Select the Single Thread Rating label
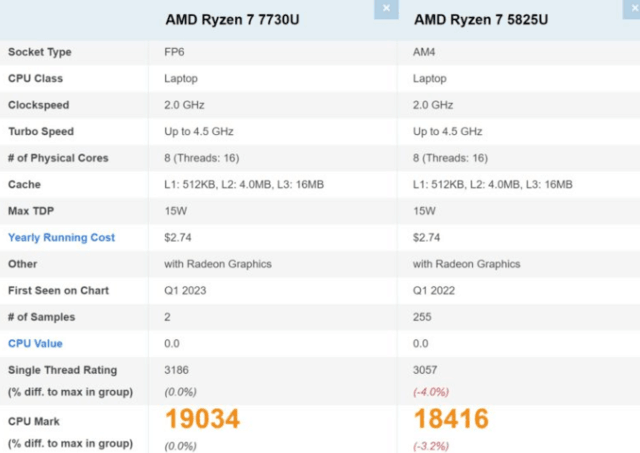Viewport: 640px width, 453px height. click(62, 370)
